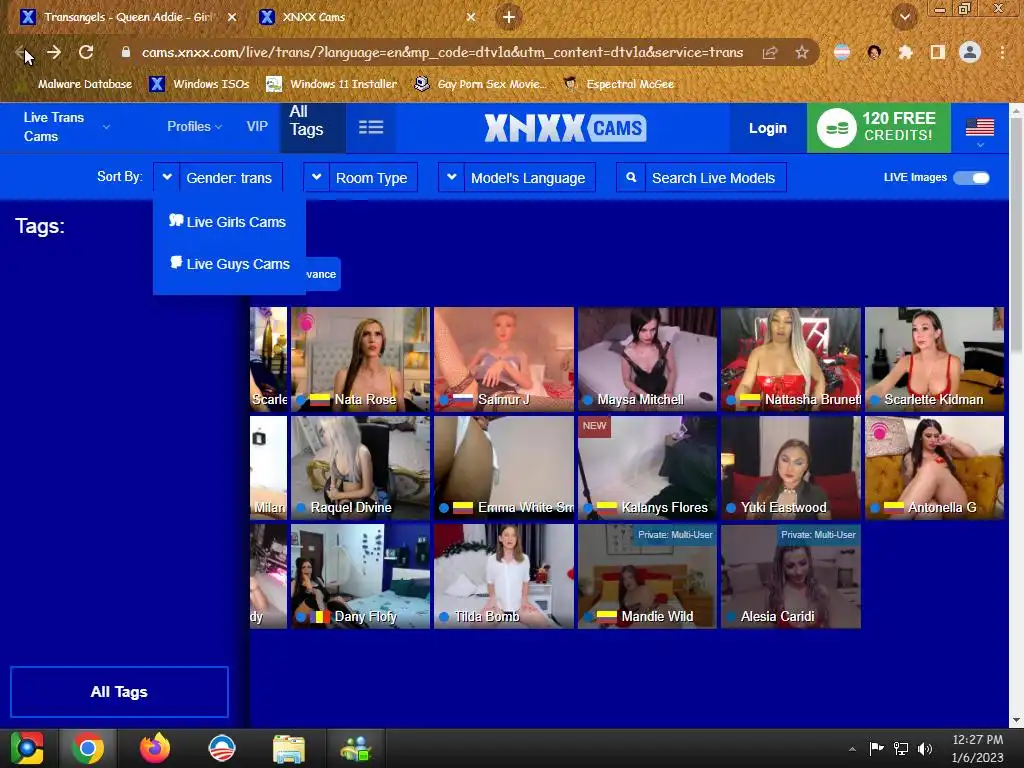
Task: Open File Explorer from the taskbar
Action: pos(289,748)
